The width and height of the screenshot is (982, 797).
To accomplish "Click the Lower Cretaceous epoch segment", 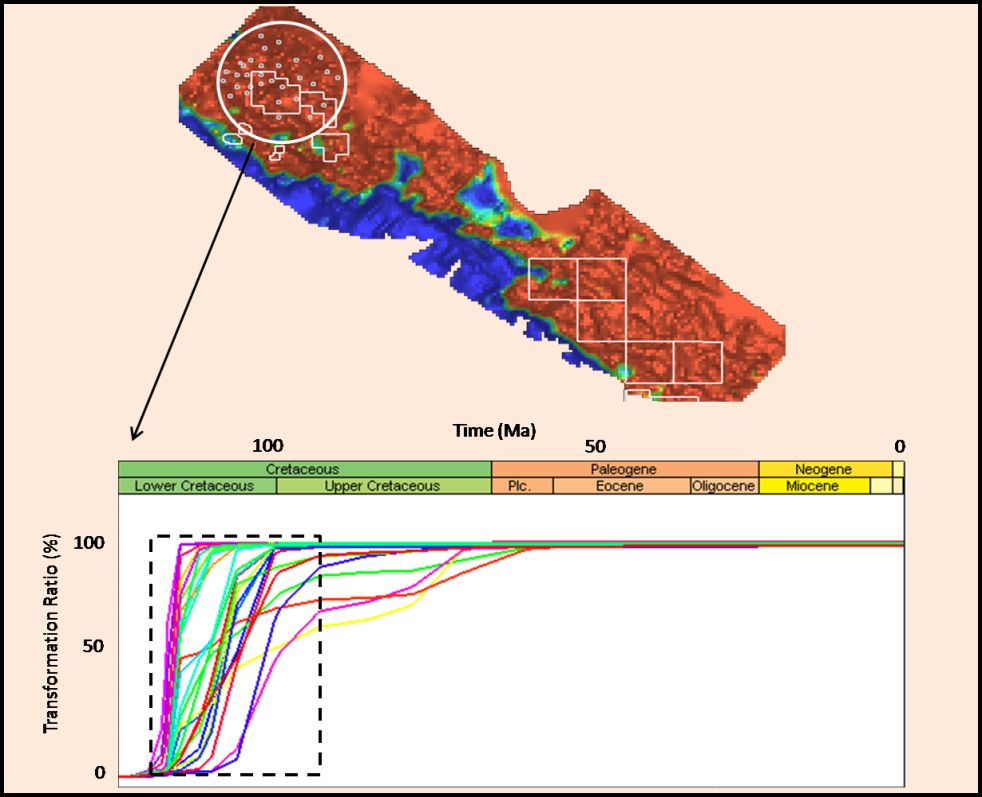I will tap(196, 486).
